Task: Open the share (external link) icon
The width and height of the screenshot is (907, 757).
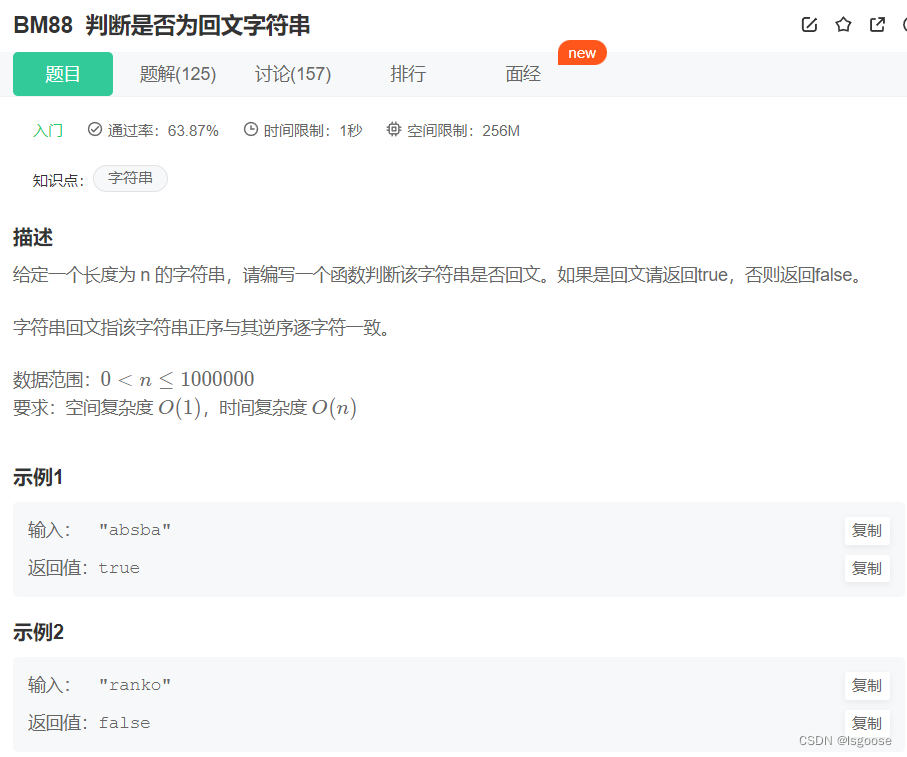Action: pyautogui.click(x=876, y=25)
